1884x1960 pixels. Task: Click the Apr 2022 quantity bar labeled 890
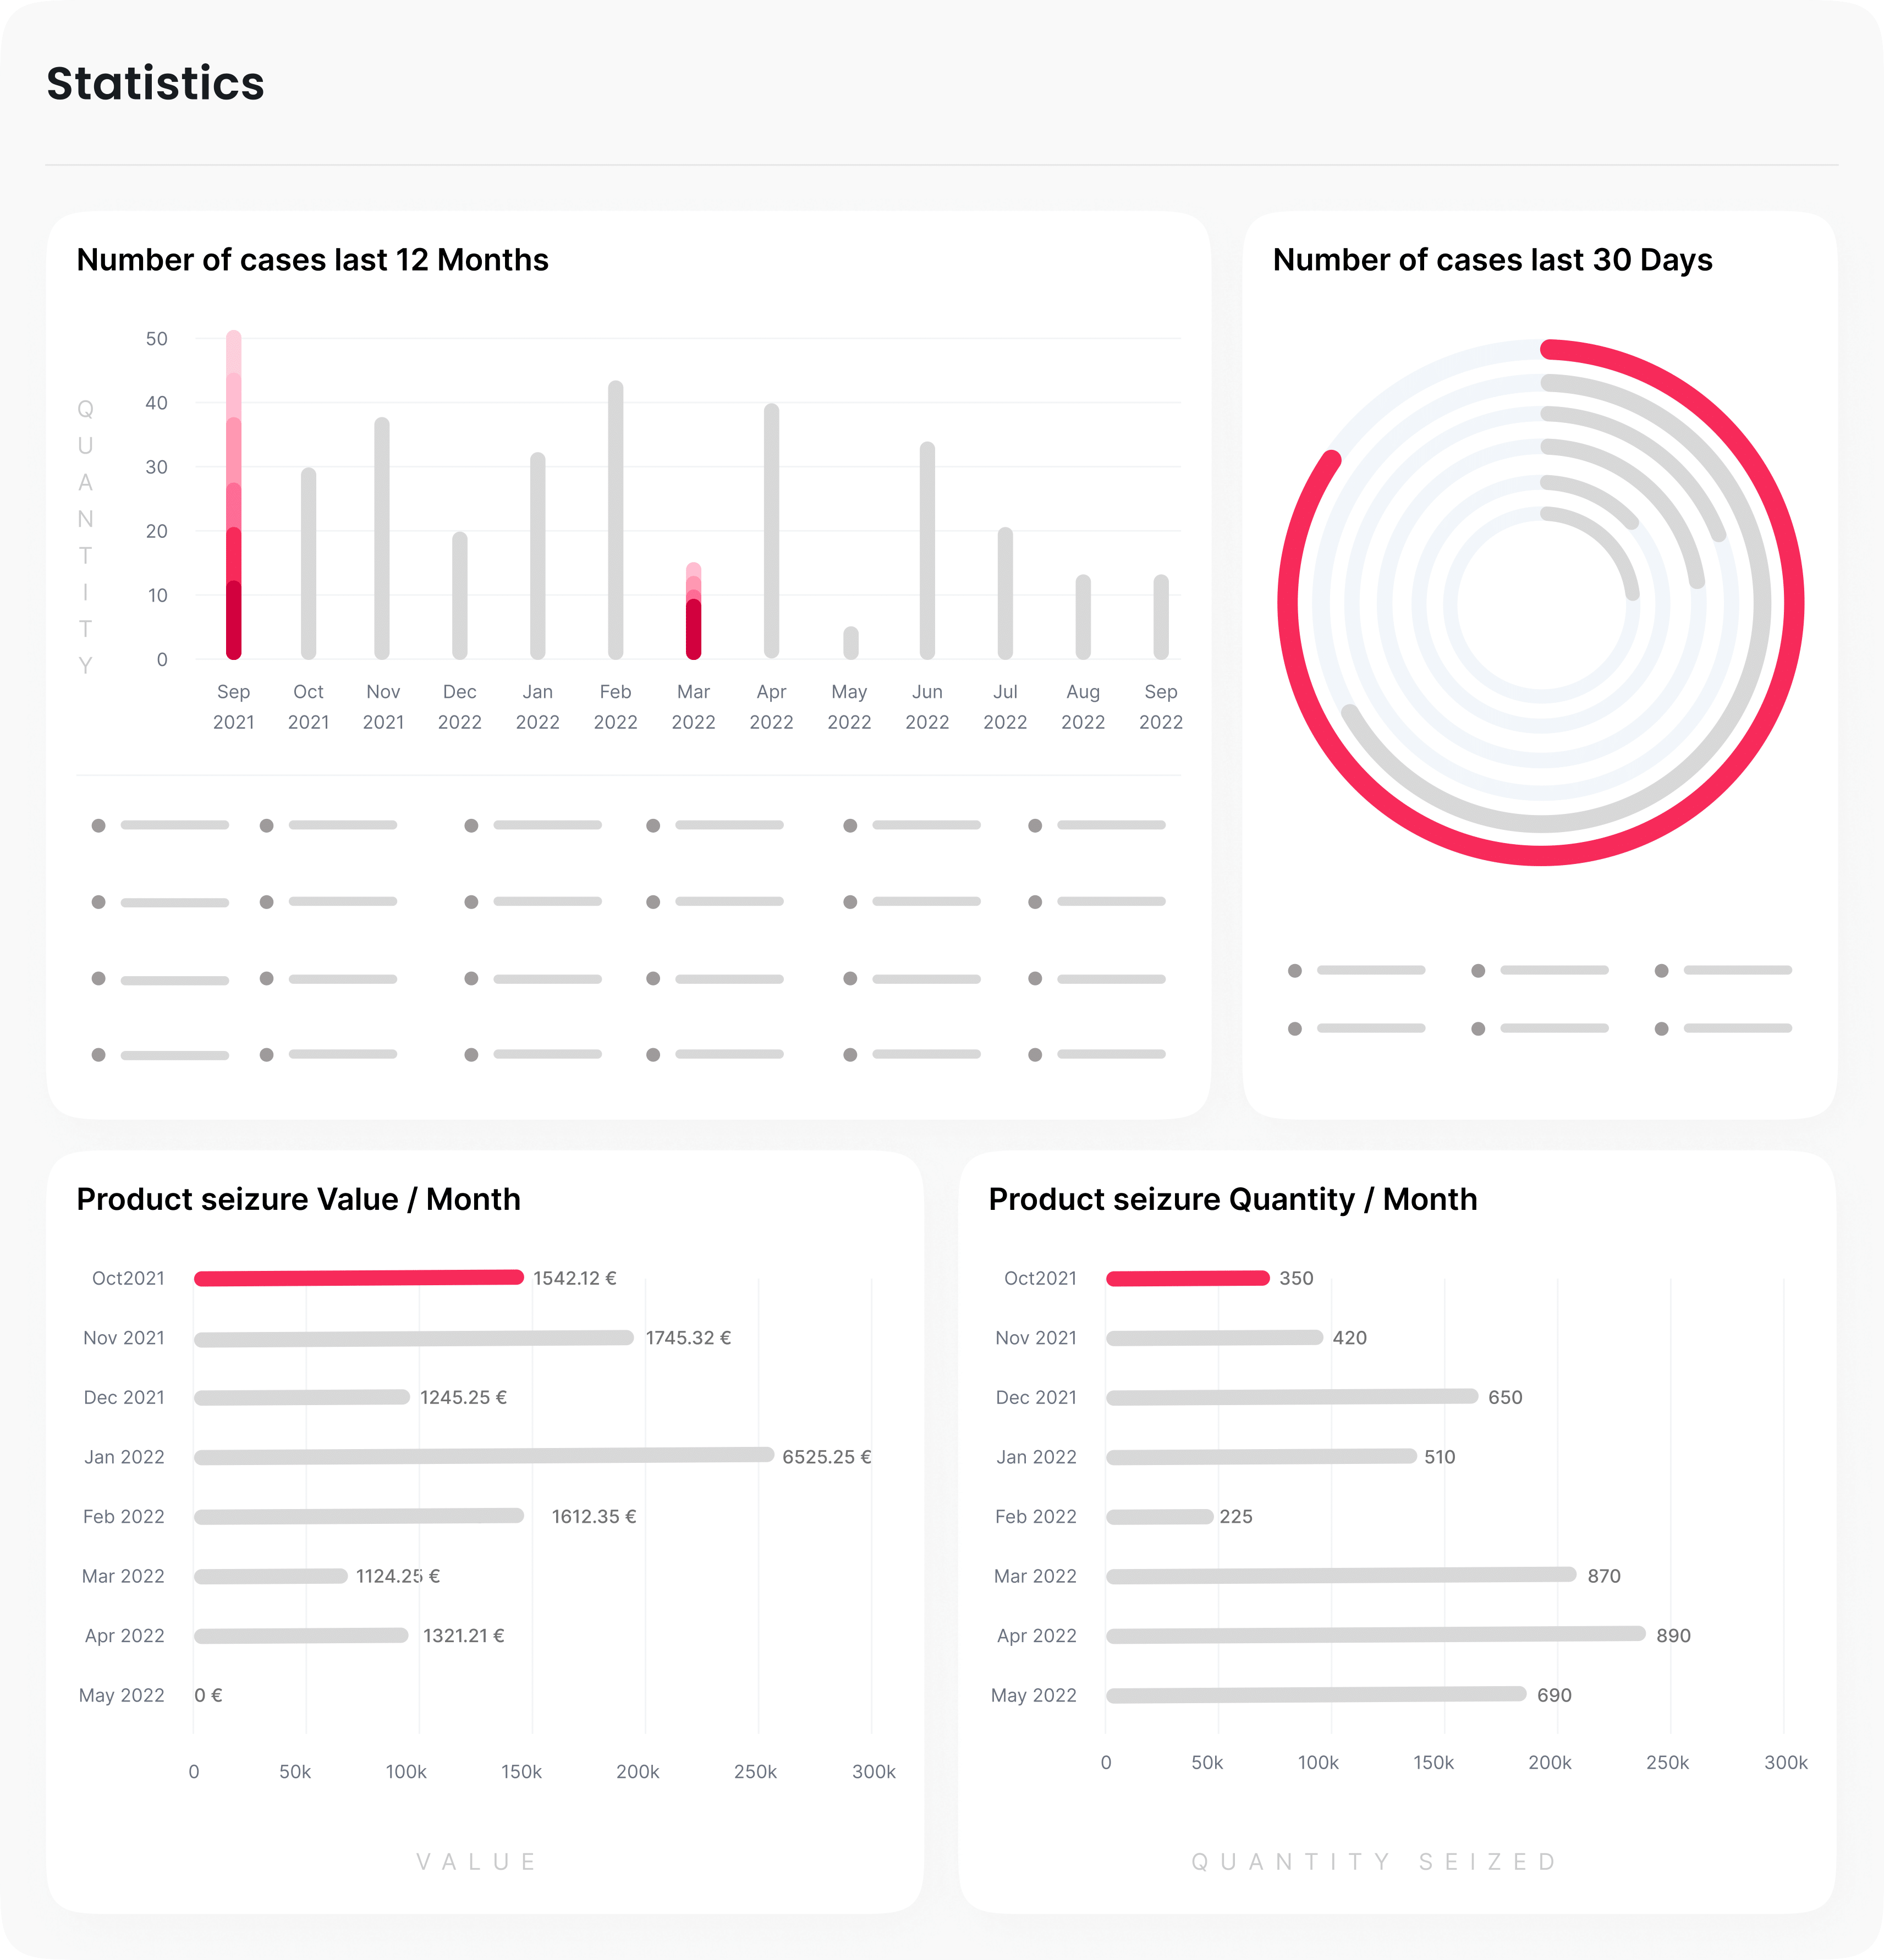tap(1376, 1635)
